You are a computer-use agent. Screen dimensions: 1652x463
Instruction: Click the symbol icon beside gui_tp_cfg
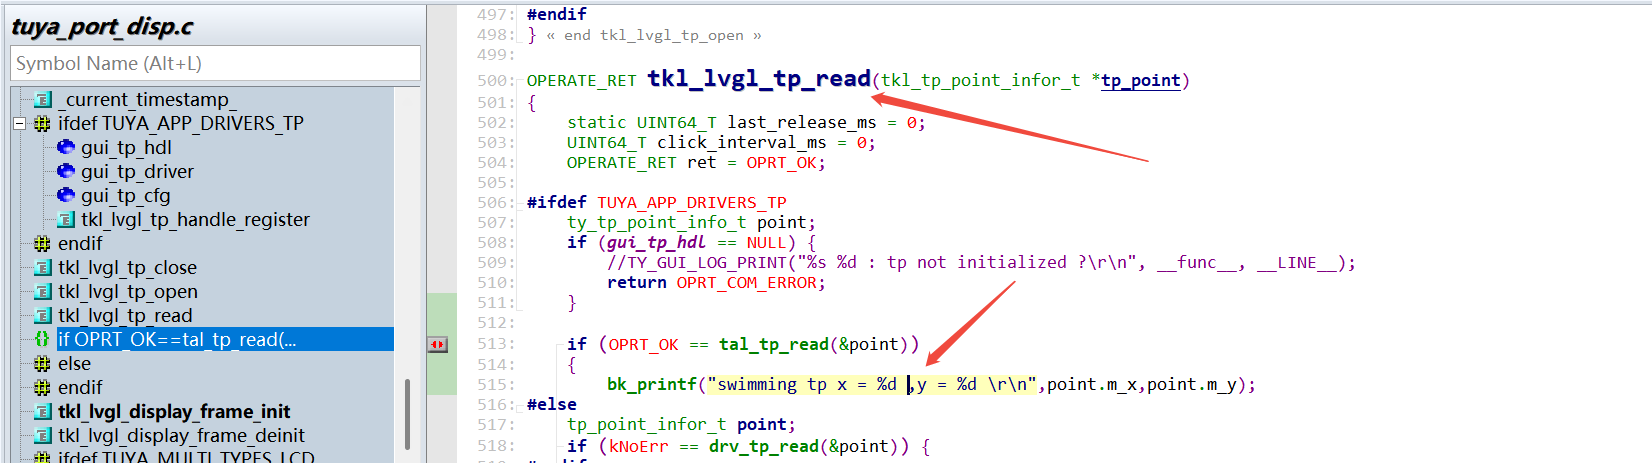pyautogui.click(x=66, y=195)
